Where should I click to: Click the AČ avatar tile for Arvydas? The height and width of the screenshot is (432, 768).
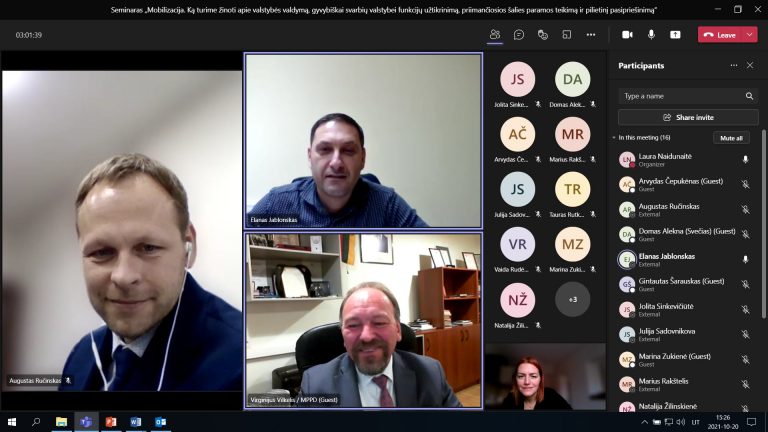[x=518, y=134]
